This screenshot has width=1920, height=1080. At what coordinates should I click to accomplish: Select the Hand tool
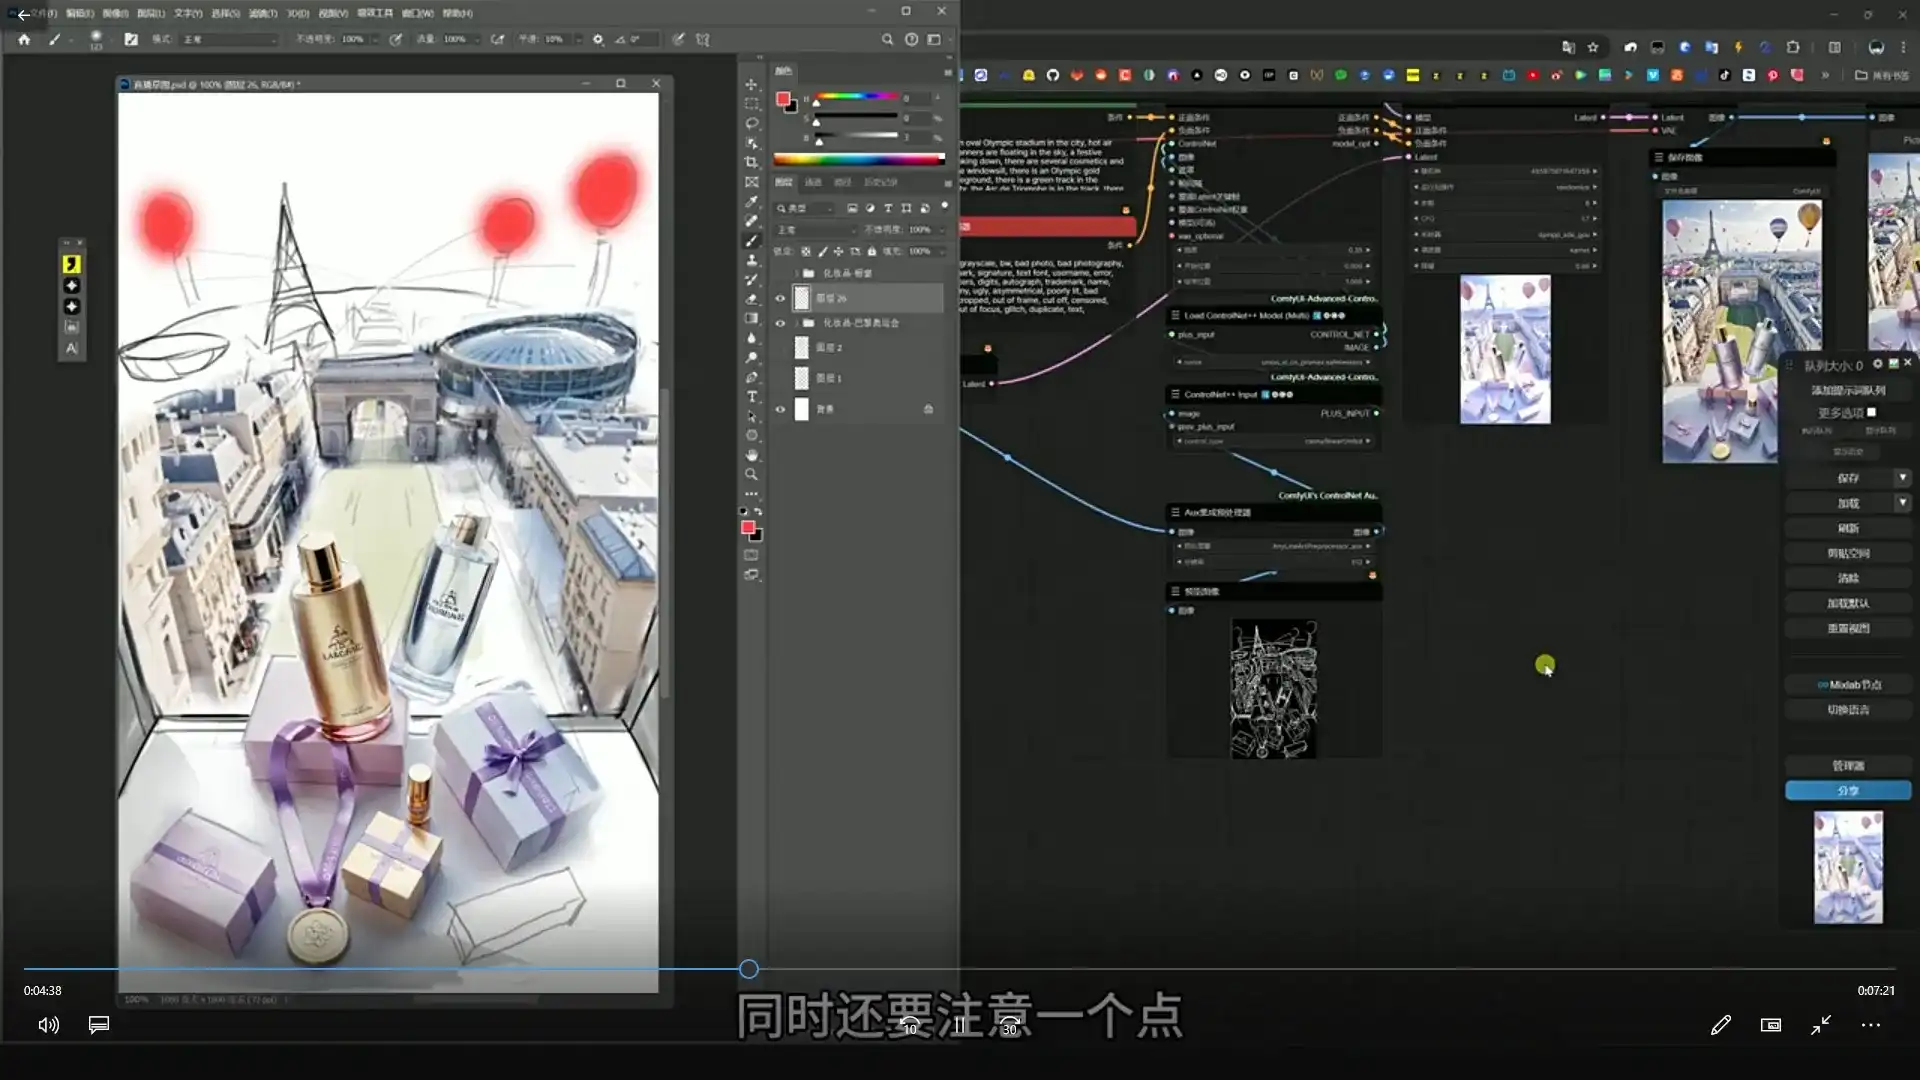pos(751,455)
